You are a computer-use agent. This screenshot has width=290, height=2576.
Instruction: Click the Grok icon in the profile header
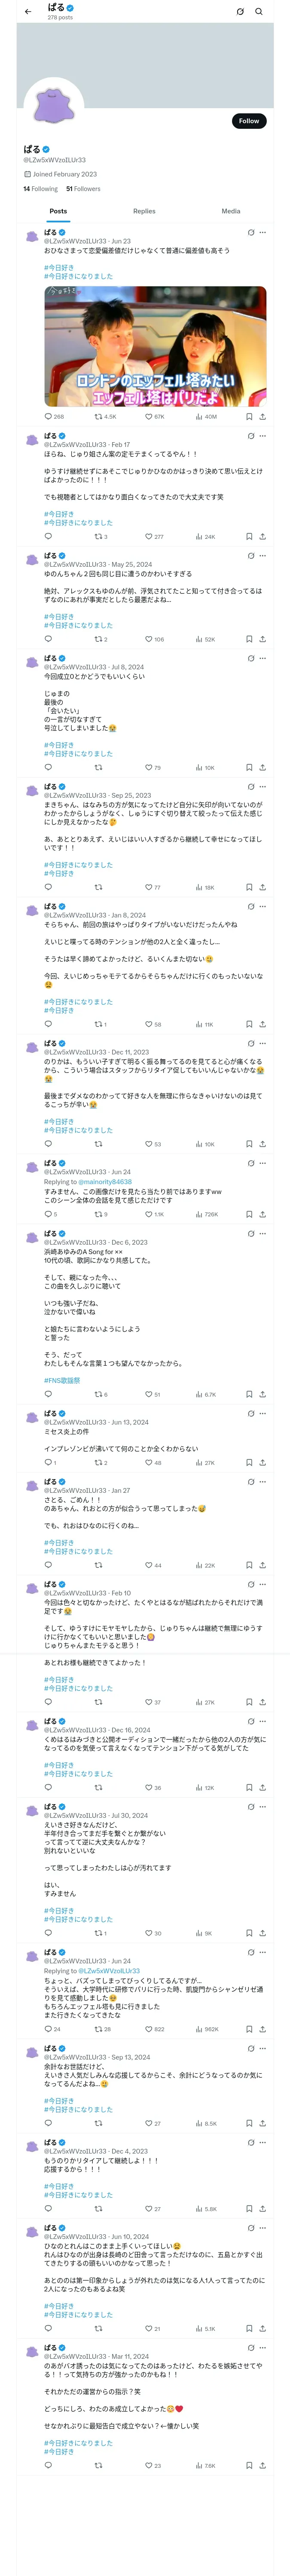(240, 11)
